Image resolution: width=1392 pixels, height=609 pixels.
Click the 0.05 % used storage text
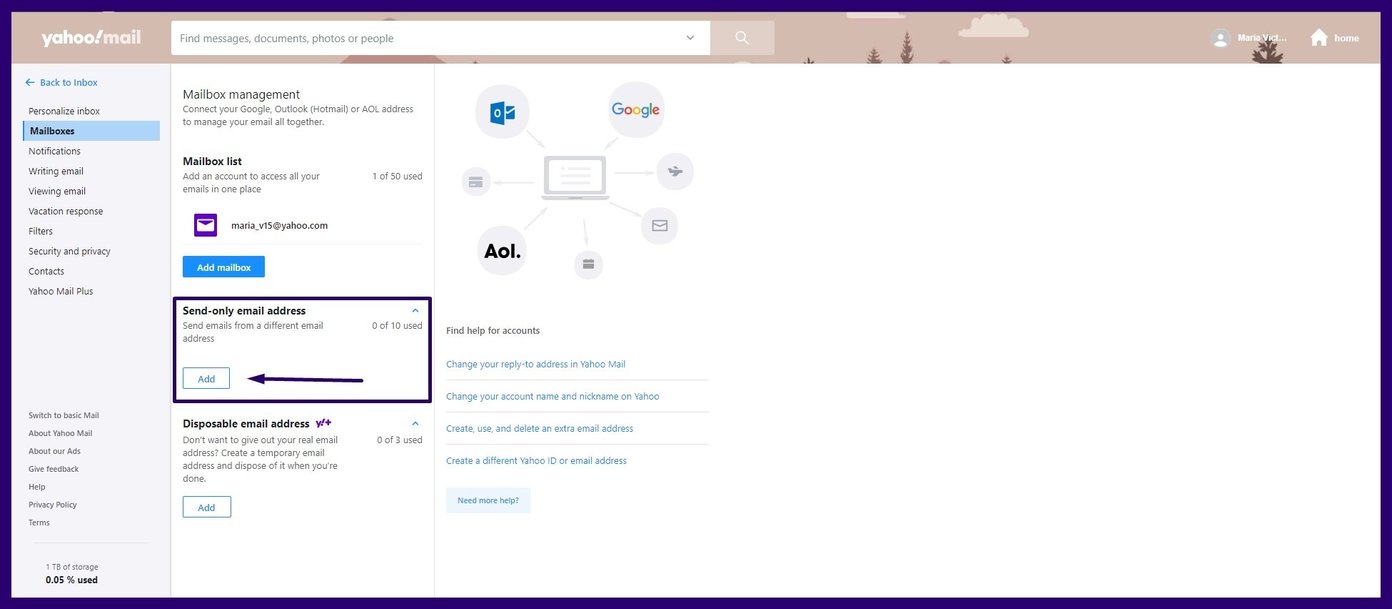click(72, 580)
